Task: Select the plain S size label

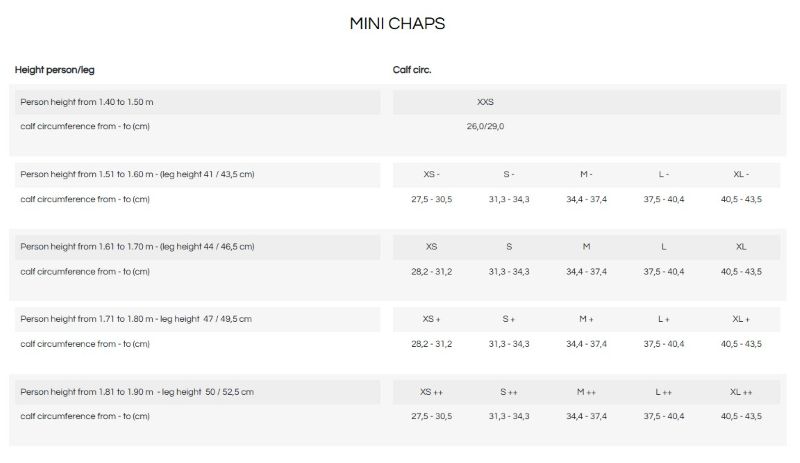Action: point(509,246)
